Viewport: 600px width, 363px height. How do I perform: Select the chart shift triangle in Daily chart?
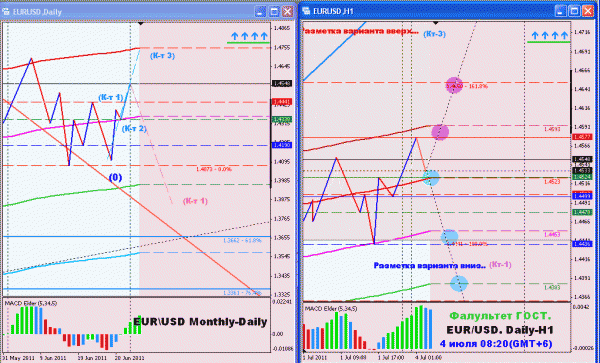141,24
